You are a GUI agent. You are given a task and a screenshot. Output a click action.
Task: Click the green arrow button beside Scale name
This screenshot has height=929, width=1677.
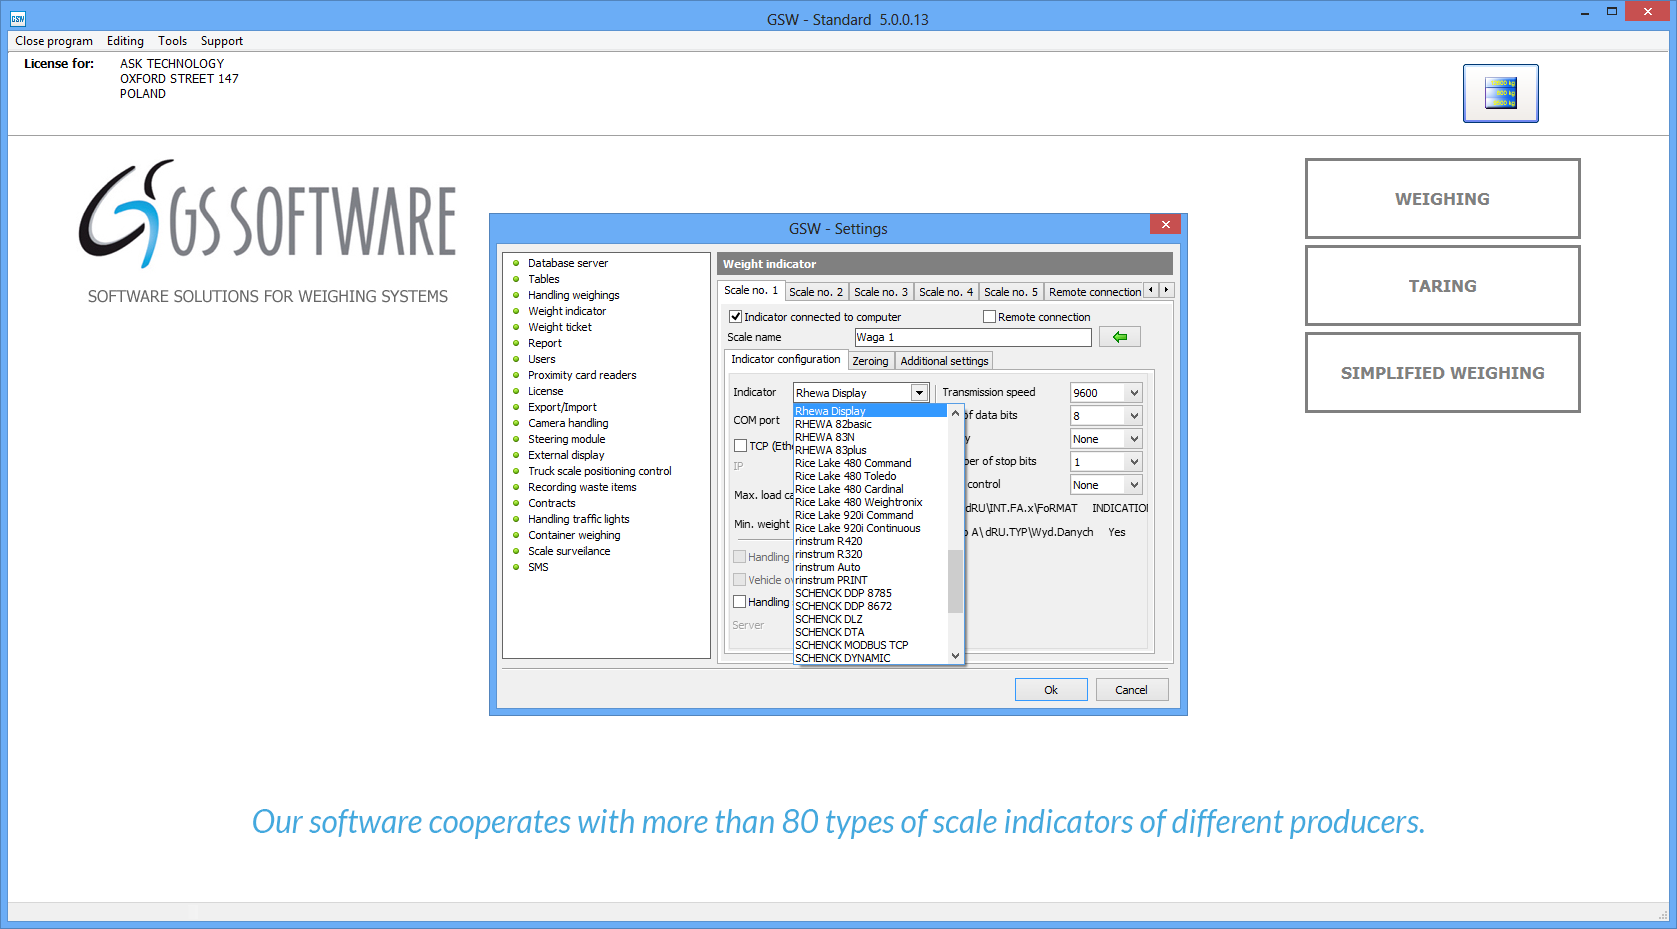coord(1119,337)
